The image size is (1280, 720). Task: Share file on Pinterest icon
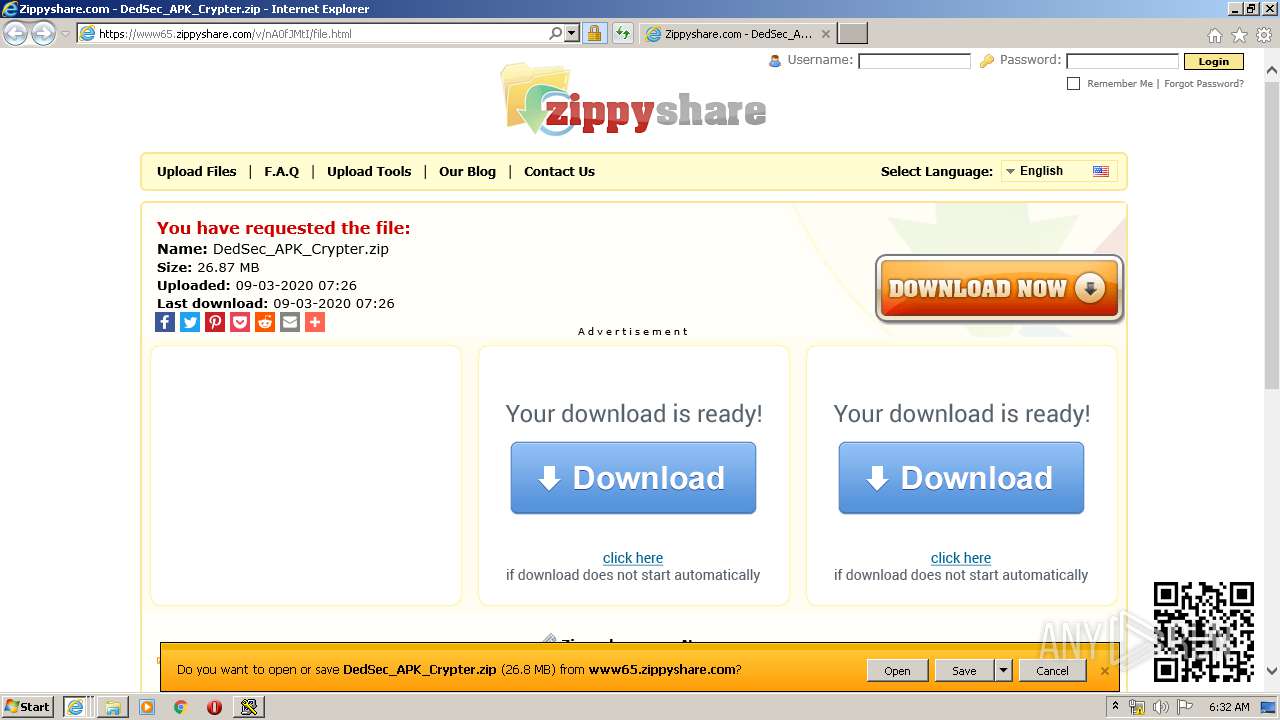(215, 322)
